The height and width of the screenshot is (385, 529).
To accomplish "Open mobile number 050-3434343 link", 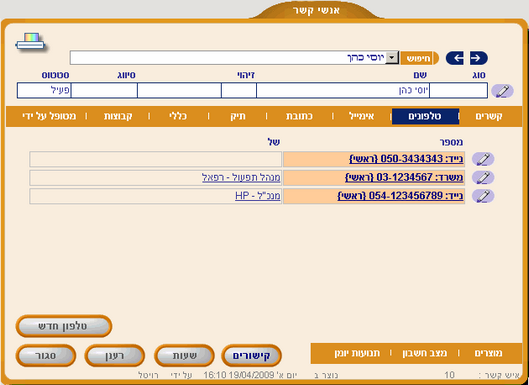I will coord(406,159).
